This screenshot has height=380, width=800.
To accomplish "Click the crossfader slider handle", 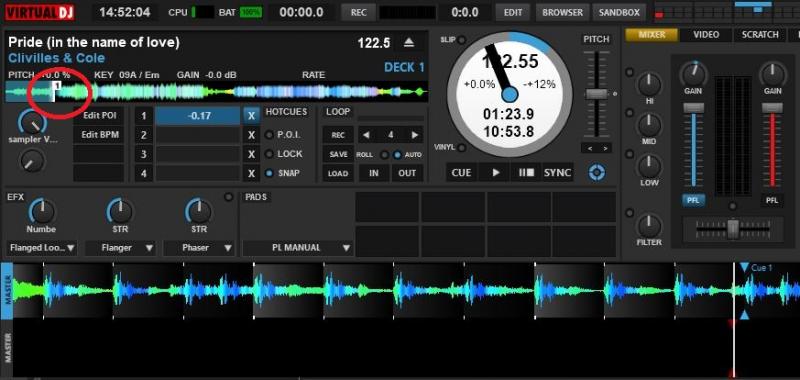I will [x=733, y=229].
